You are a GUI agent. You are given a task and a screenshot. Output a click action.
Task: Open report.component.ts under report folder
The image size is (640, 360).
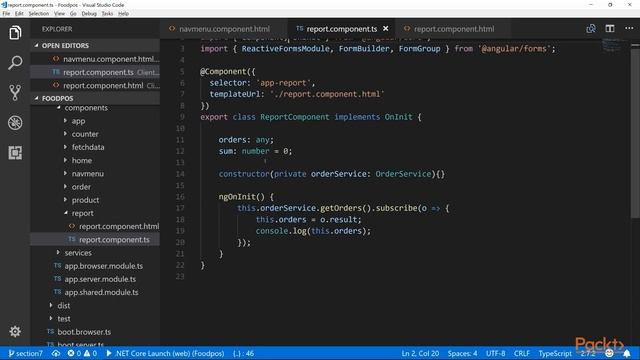(x=95, y=240)
